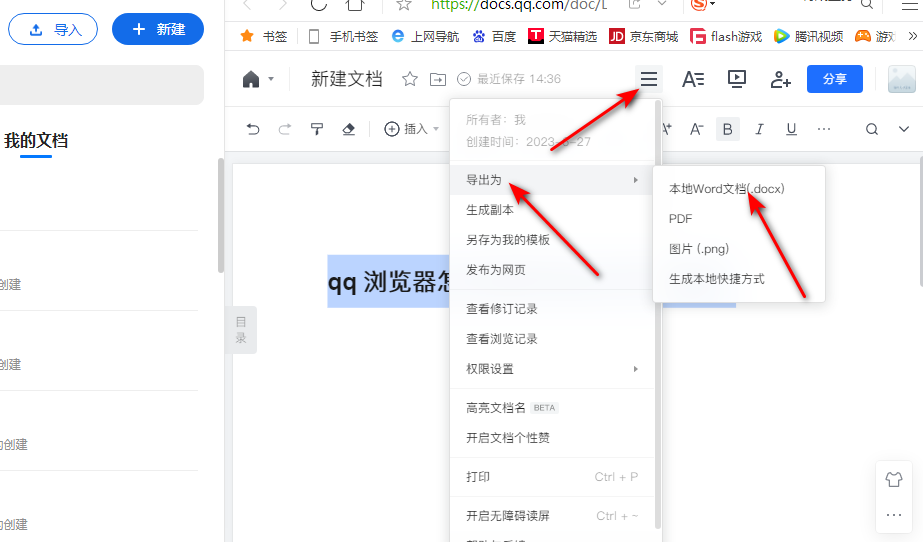923x542 pixels.
Task: Star the document as a favorite
Action: click(410, 79)
